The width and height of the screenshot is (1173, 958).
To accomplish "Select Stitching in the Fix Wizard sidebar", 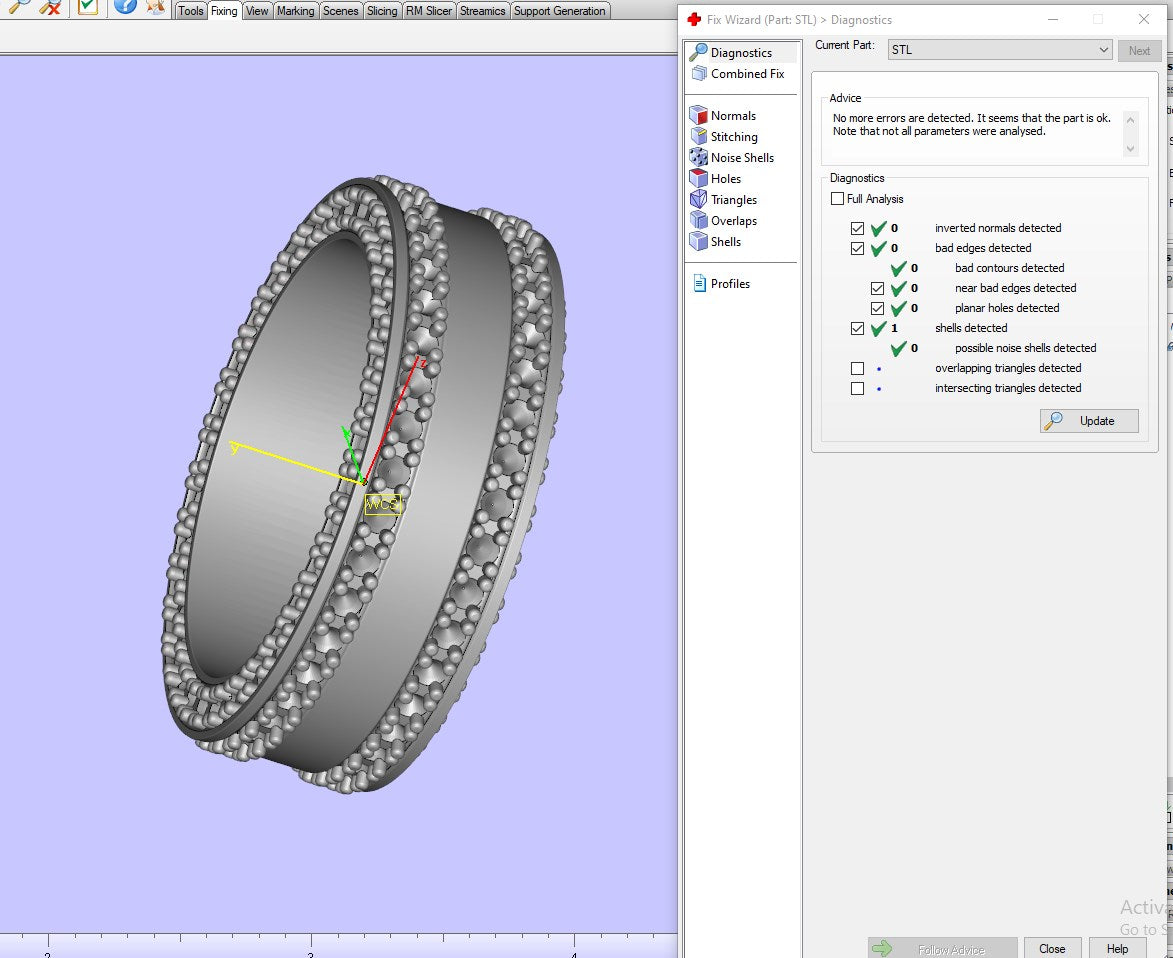I will [733, 137].
